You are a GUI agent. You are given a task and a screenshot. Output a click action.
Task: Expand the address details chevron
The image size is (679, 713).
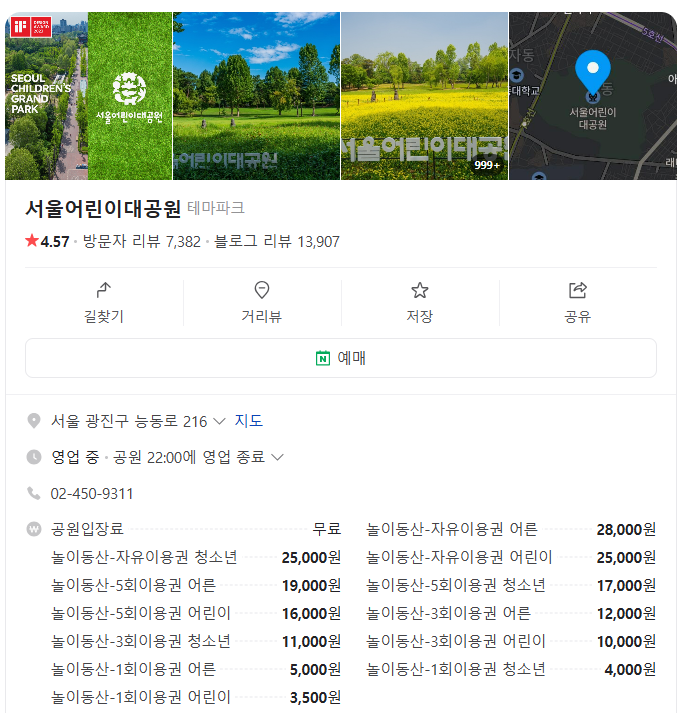tap(219, 421)
